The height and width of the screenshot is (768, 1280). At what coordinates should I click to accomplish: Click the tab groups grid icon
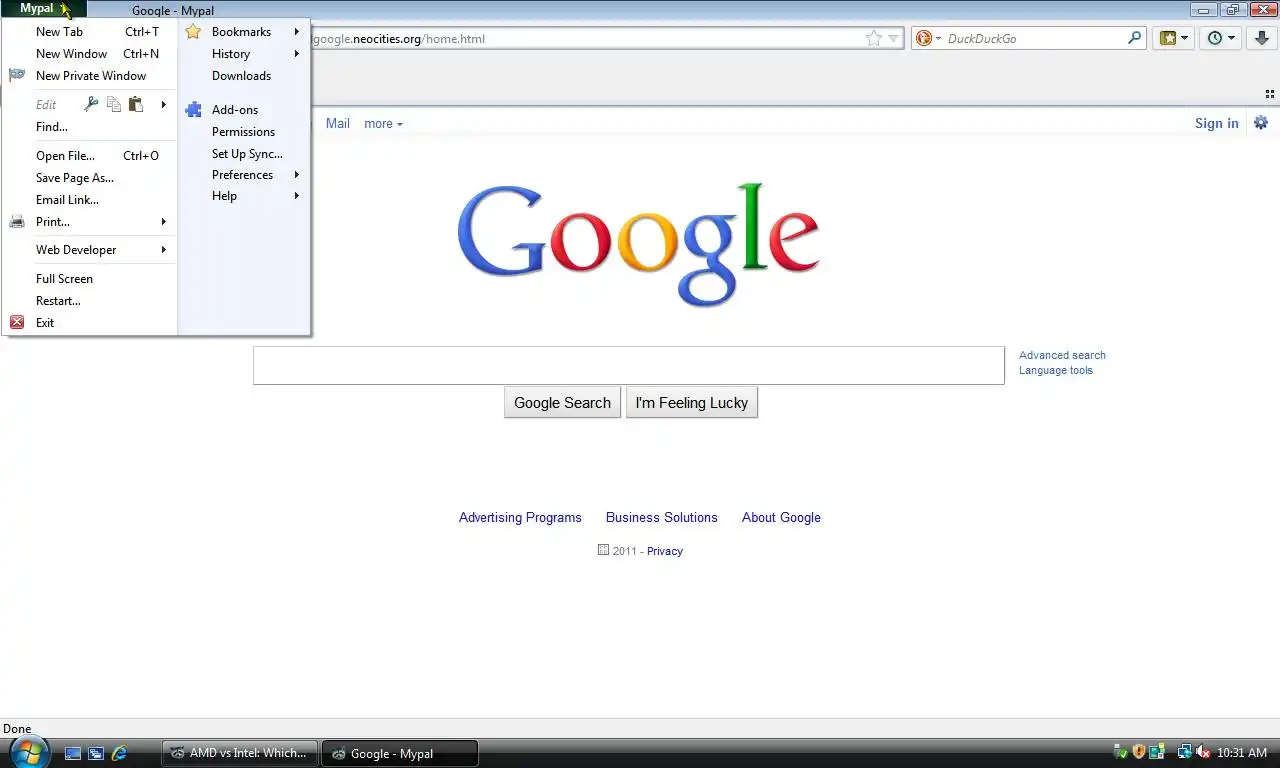[1270, 94]
